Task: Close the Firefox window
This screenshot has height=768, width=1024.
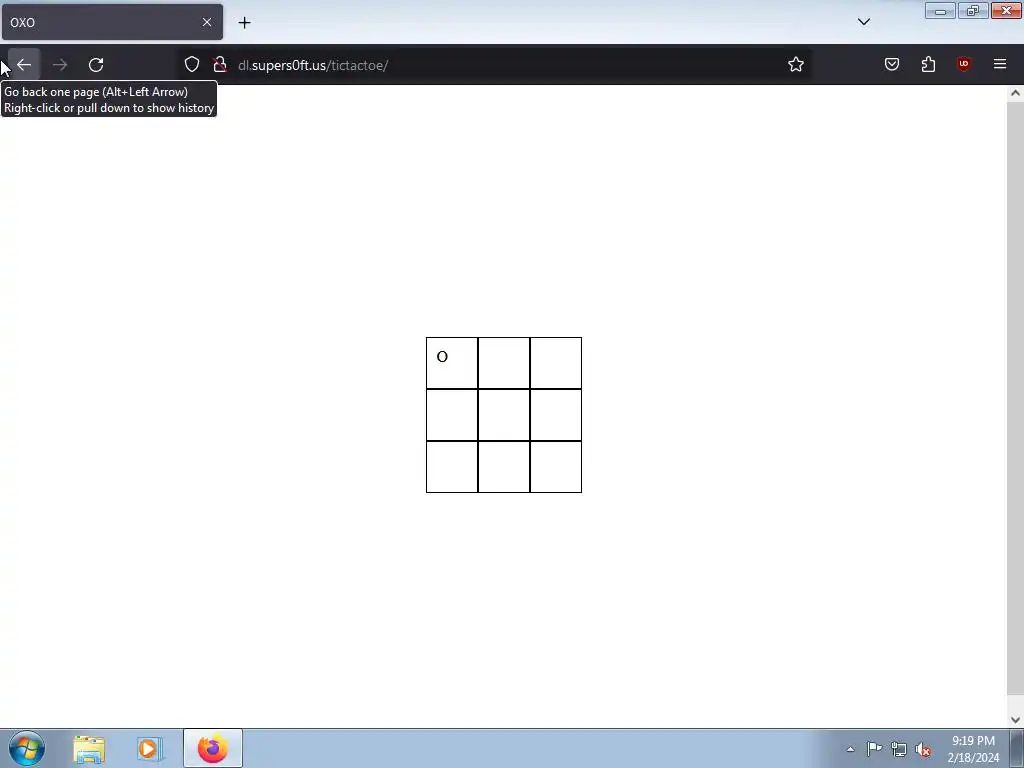Action: coord(1006,10)
